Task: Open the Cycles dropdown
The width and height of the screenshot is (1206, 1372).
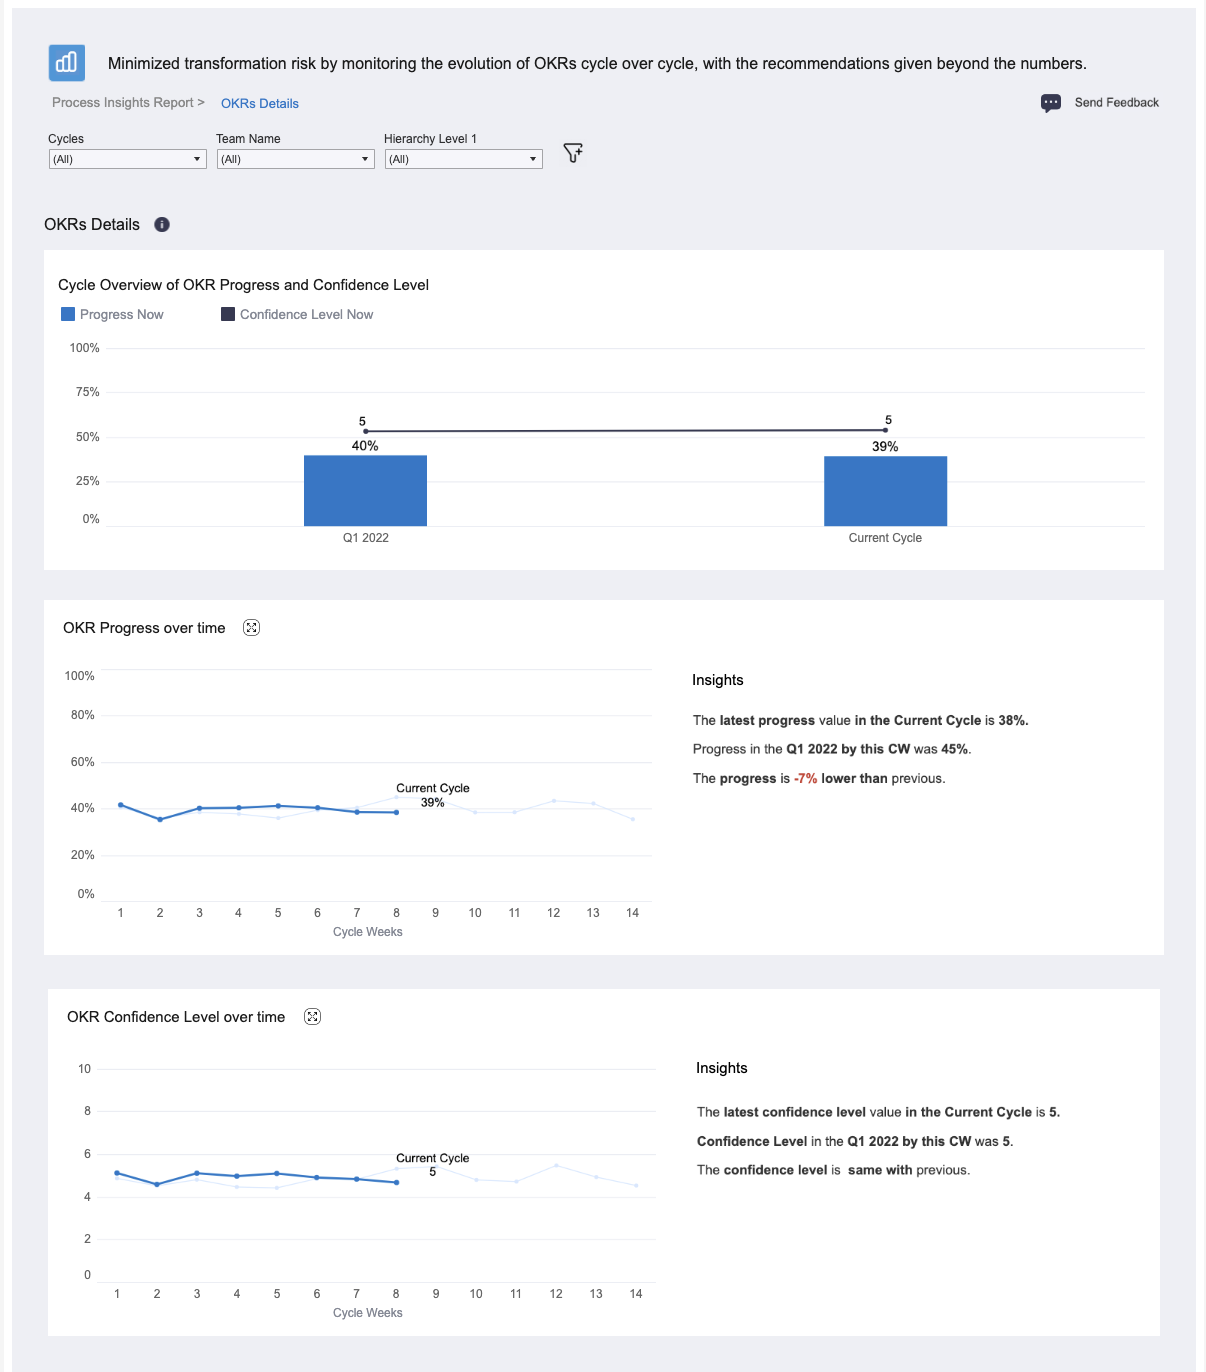Action: point(127,159)
